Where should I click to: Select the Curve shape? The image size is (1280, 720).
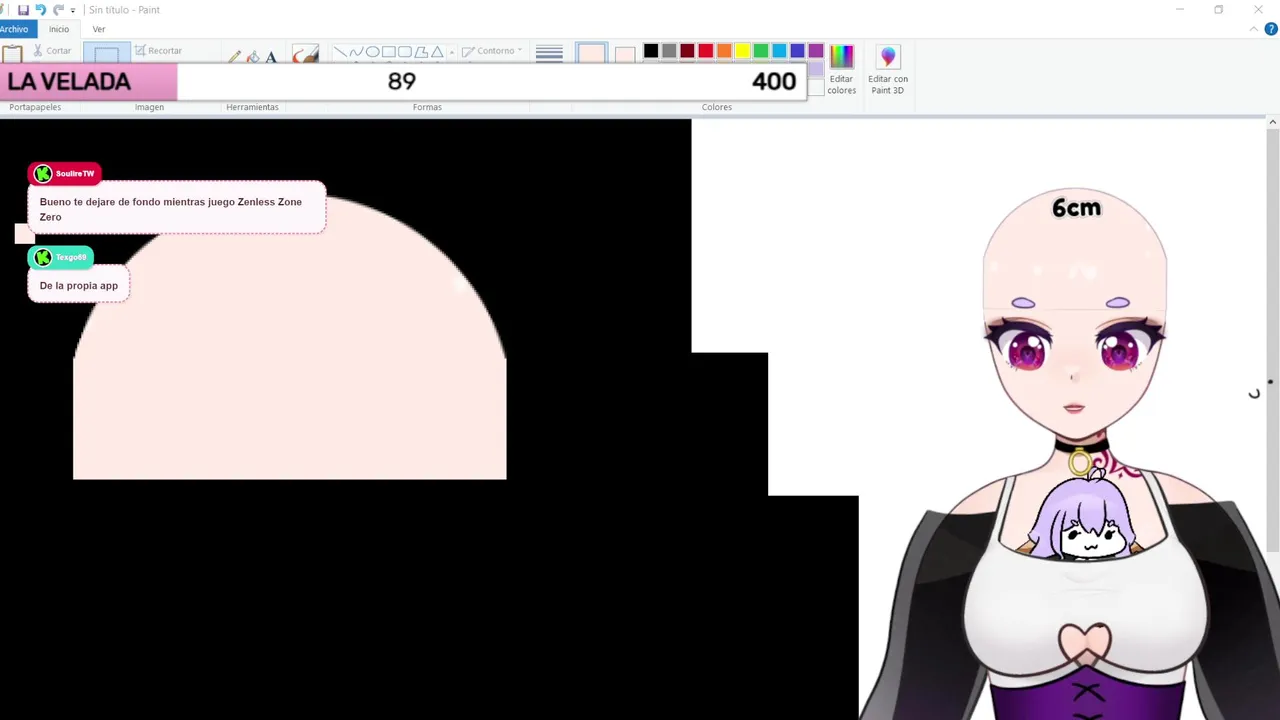[x=356, y=52]
